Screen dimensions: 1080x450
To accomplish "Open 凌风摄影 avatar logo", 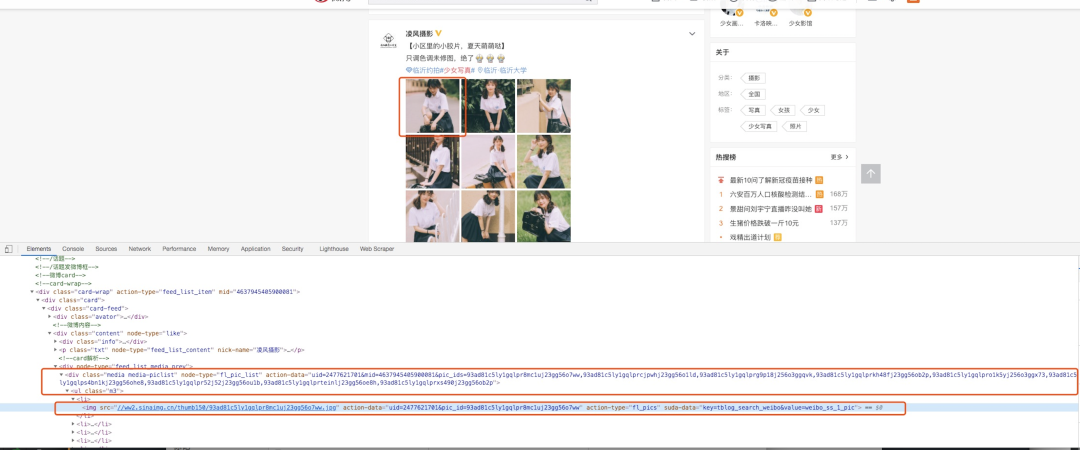I will [390, 40].
